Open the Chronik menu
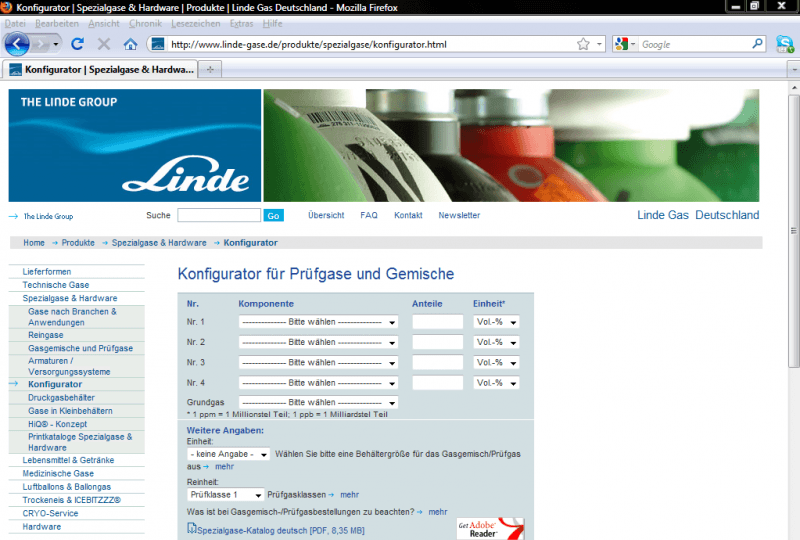Viewport: 800px width, 540px height. tap(145, 23)
